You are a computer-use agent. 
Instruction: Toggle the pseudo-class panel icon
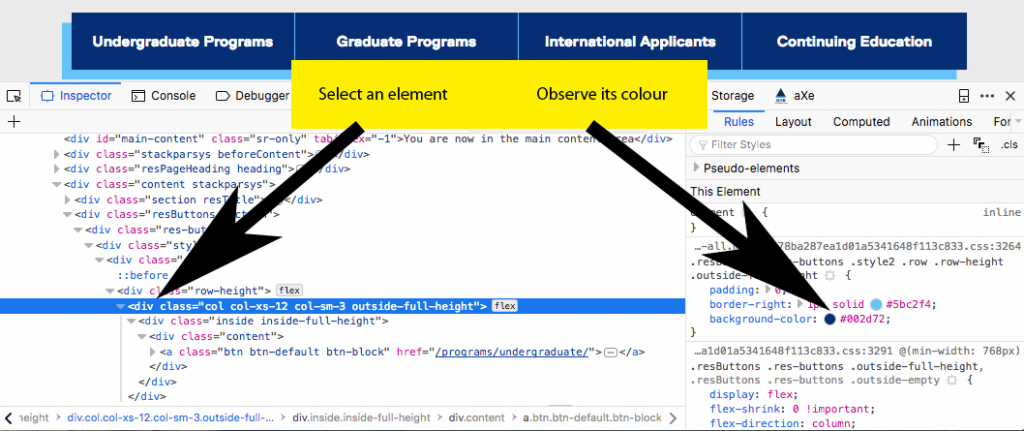[980, 145]
